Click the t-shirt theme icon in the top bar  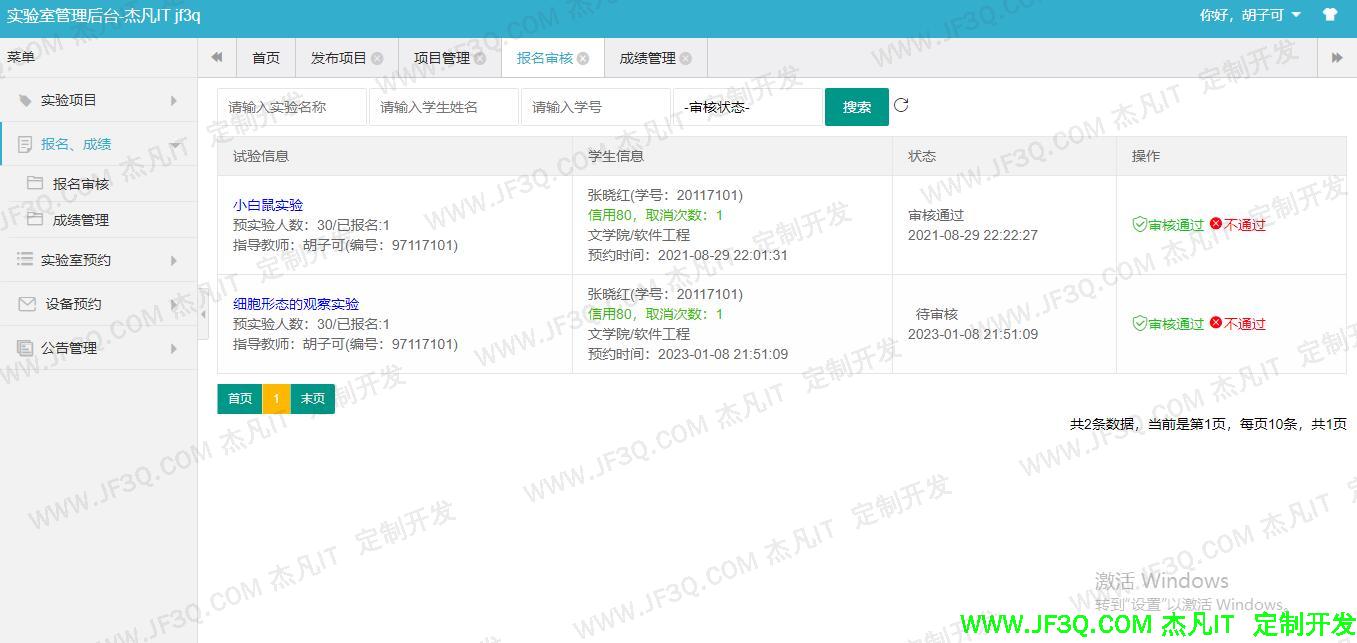(1329, 15)
